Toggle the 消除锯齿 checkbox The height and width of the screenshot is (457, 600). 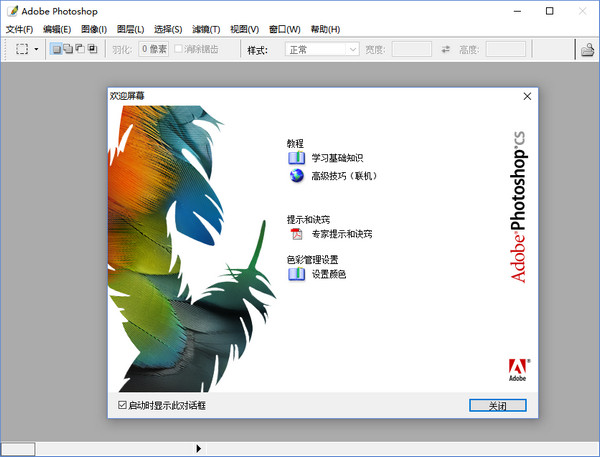click(179, 49)
